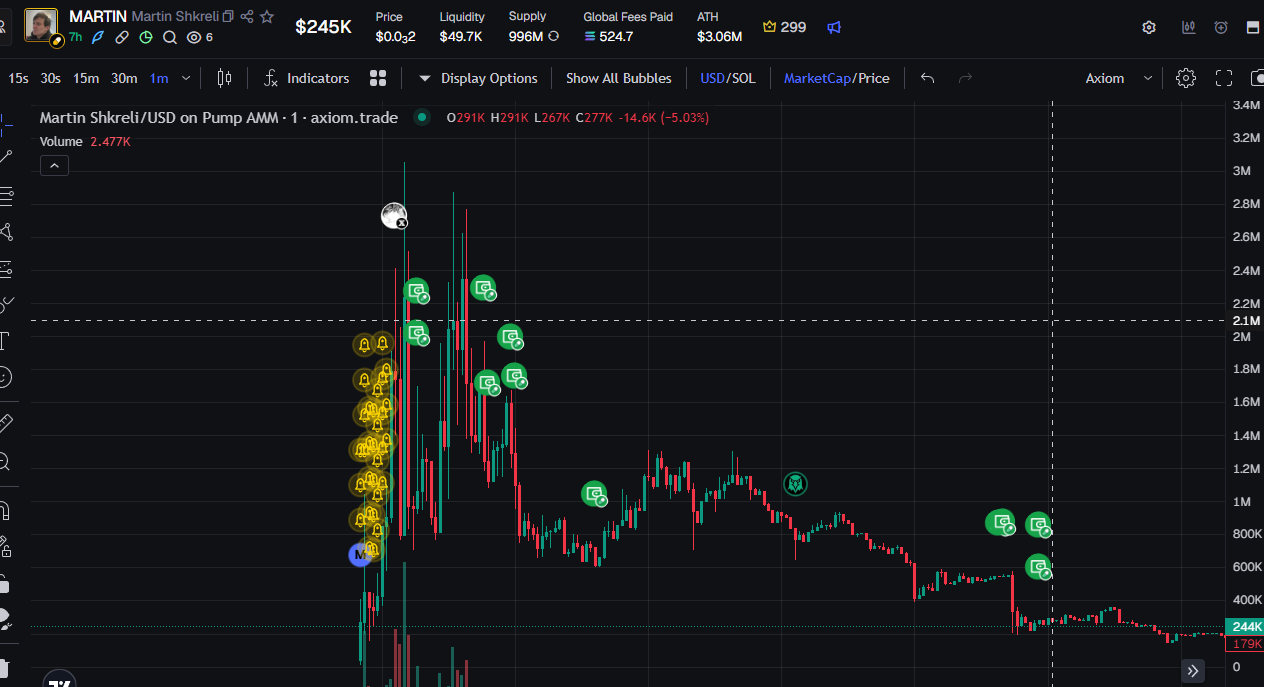Click the owl avatar bubble on chart
Image resolution: width=1264 pixels, height=687 pixels.
795,485
